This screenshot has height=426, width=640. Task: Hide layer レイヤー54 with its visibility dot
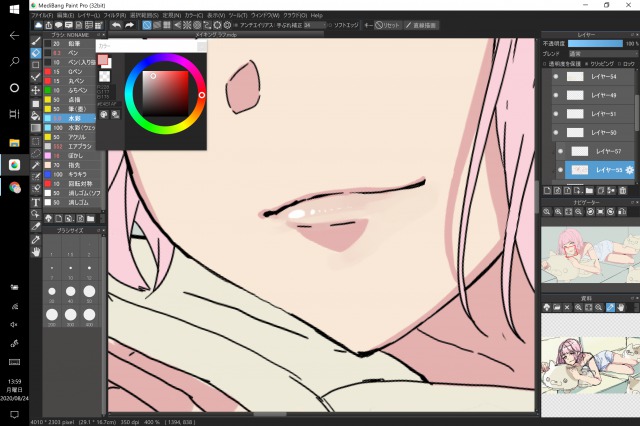[x=554, y=77]
